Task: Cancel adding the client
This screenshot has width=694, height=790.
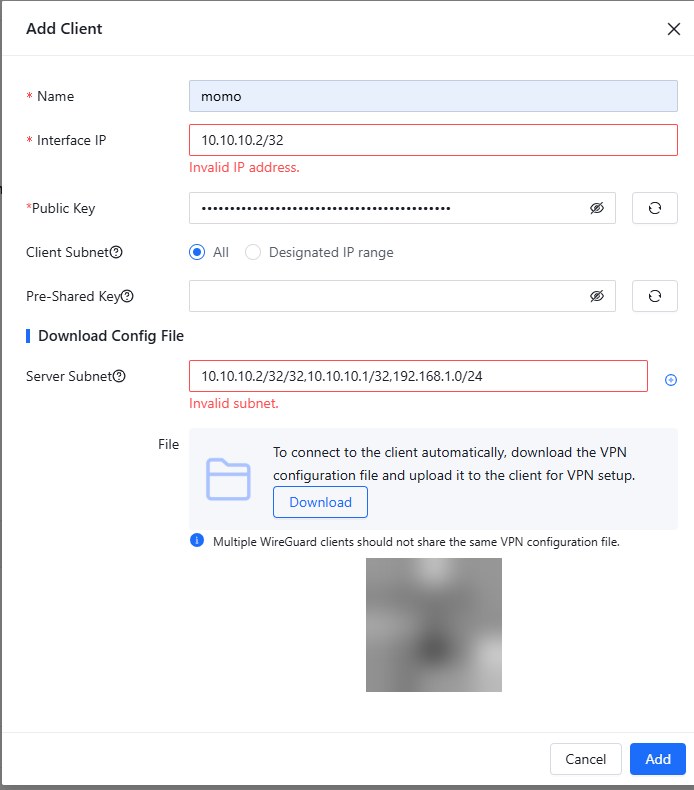Action: (586, 759)
